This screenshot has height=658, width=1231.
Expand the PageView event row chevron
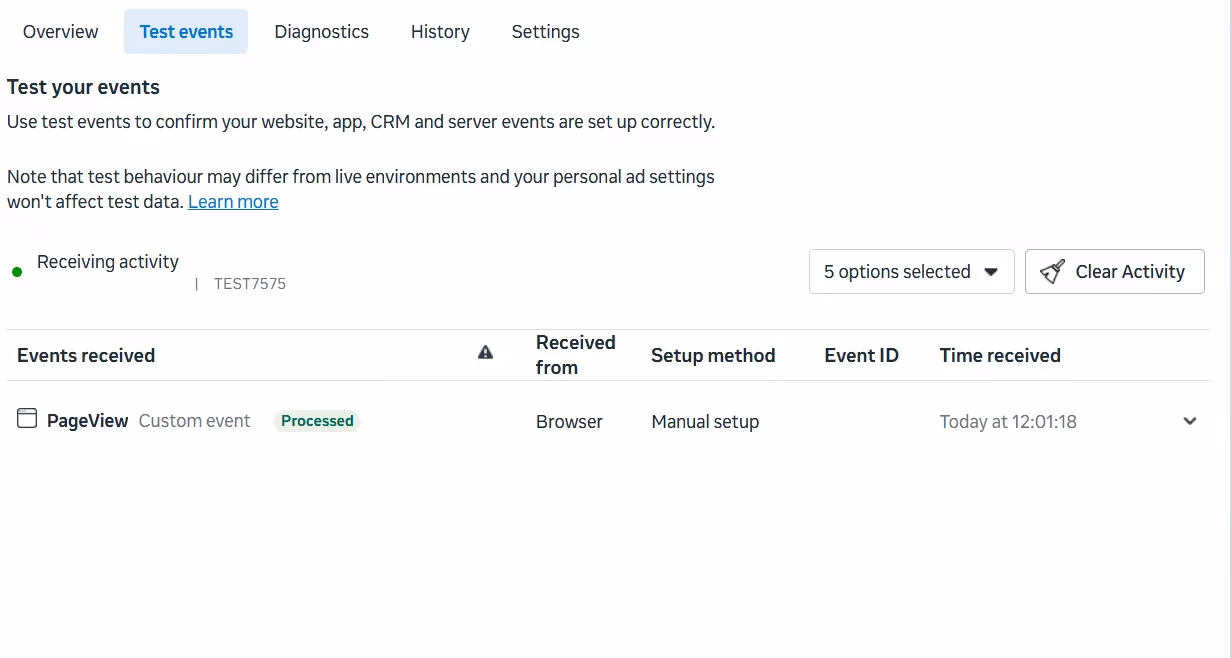click(x=1190, y=421)
